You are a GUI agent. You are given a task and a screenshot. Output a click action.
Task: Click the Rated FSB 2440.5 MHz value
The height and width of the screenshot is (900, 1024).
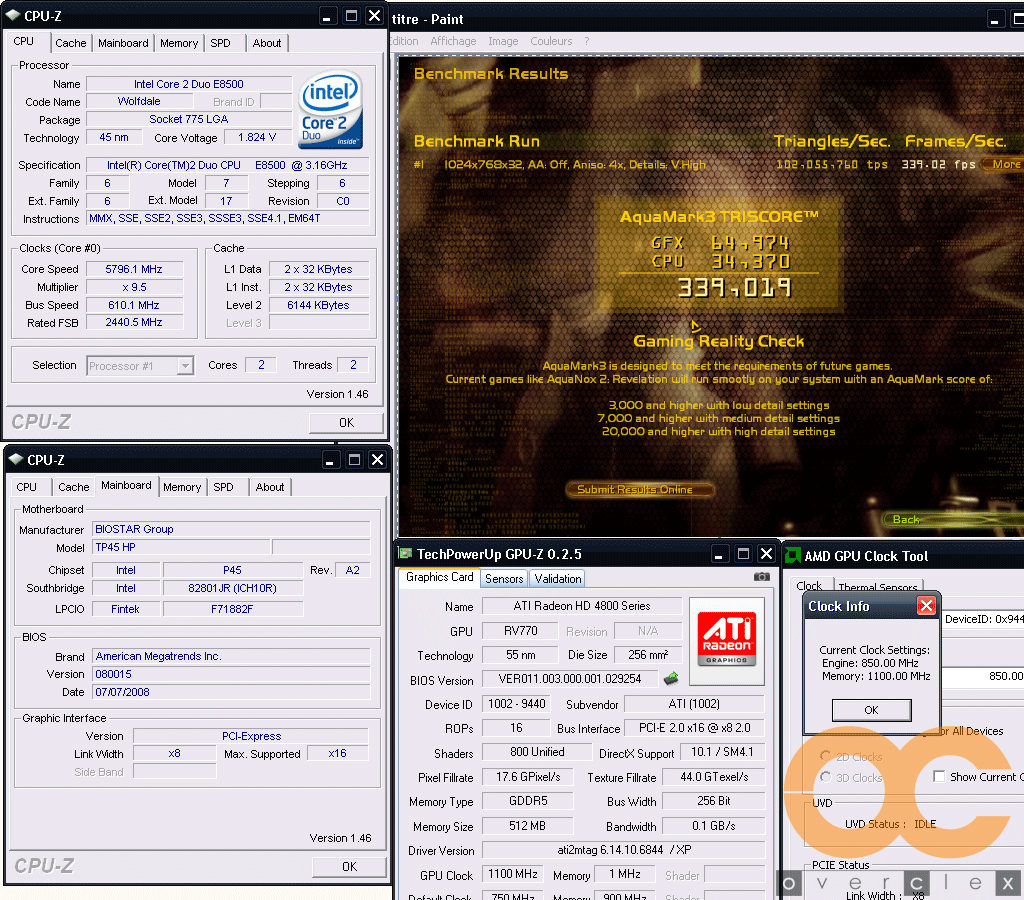[x=135, y=323]
